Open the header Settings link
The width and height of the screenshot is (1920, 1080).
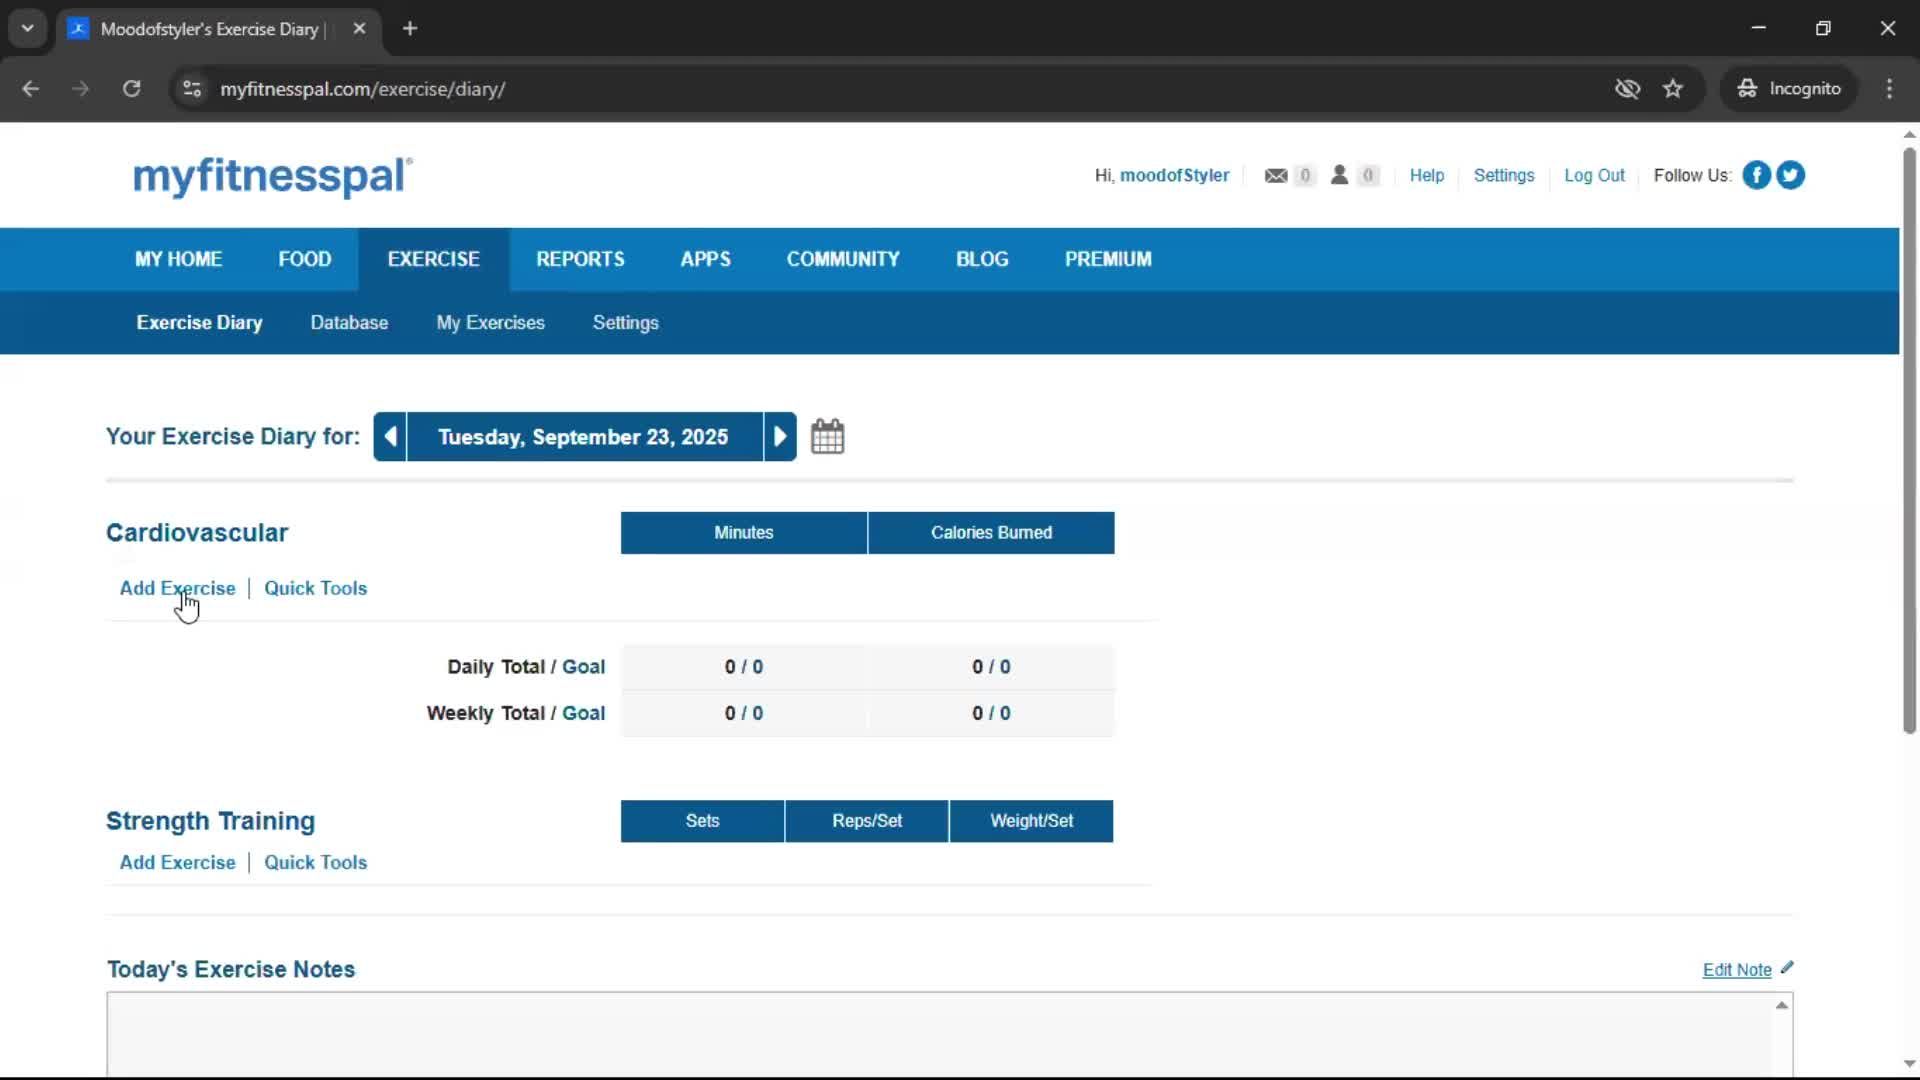pos(1504,176)
